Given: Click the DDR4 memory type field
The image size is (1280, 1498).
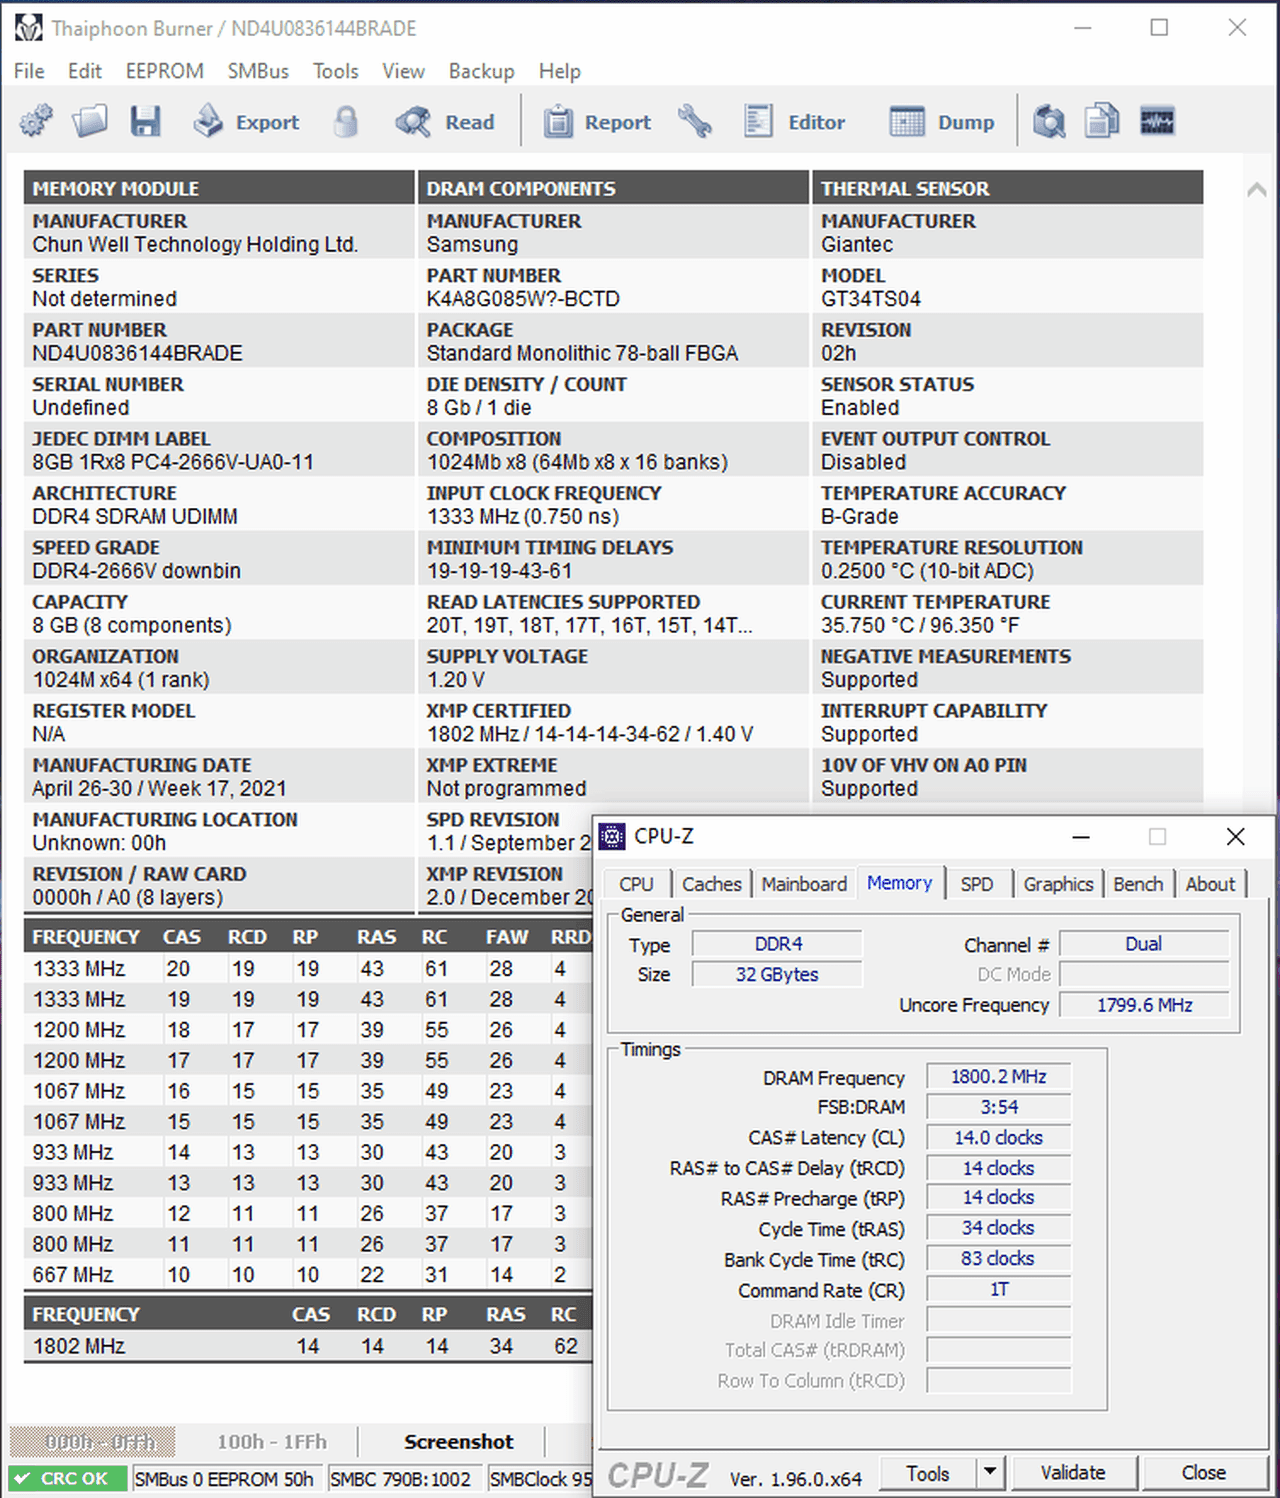Looking at the screenshot, I should pos(777,944).
